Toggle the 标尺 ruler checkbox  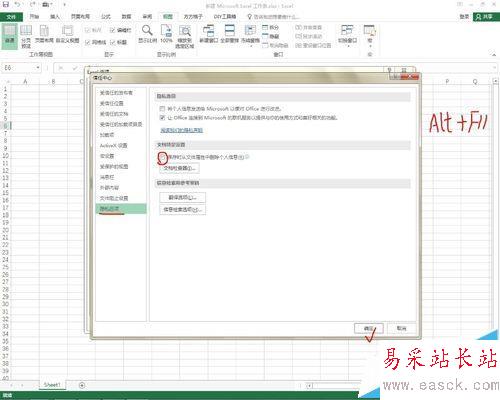(87, 30)
